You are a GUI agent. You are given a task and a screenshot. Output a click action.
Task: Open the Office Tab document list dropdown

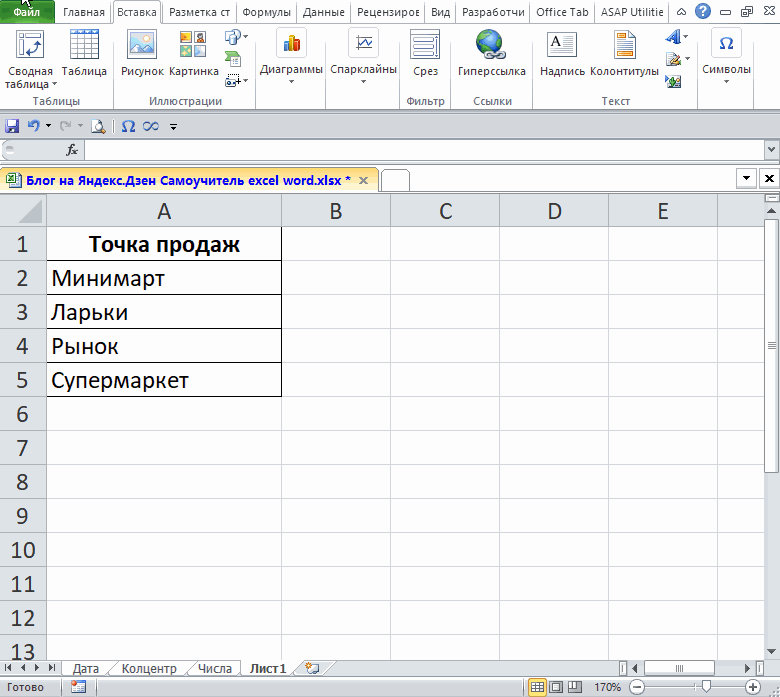746,178
